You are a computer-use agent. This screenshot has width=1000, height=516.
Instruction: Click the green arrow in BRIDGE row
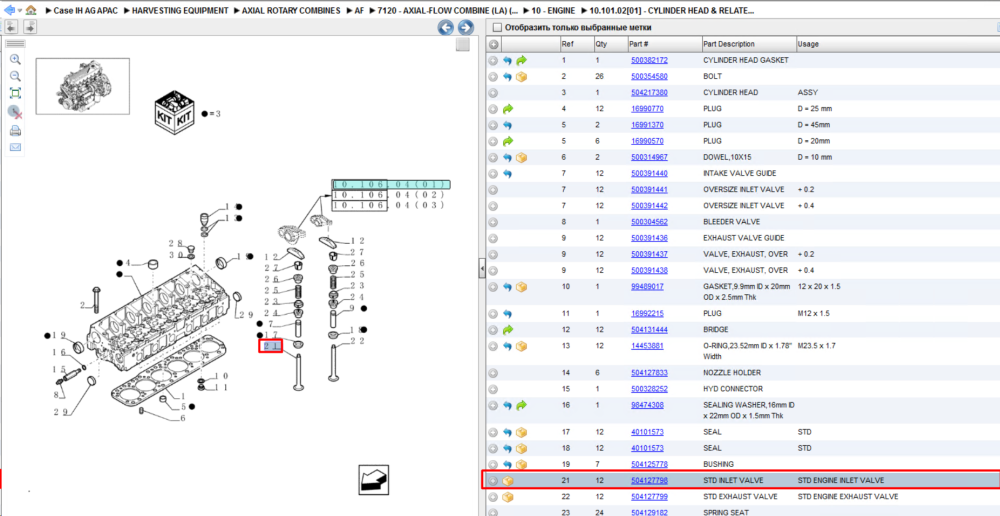[x=508, y=330]
